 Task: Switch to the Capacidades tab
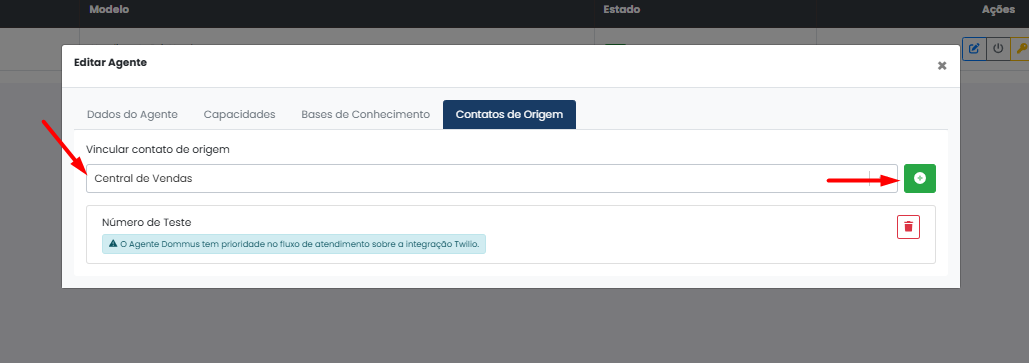pos(240,114)
